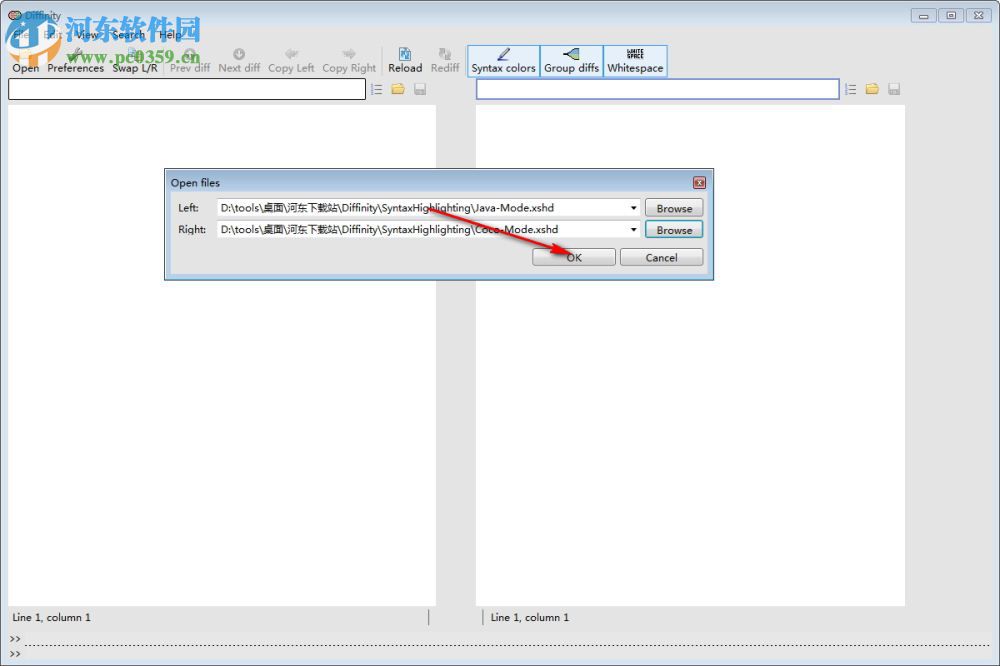This screenshot has height=666, width=1000.
Task: Click left pane 'Line 1, column 1' status
Action: point(52,618)
